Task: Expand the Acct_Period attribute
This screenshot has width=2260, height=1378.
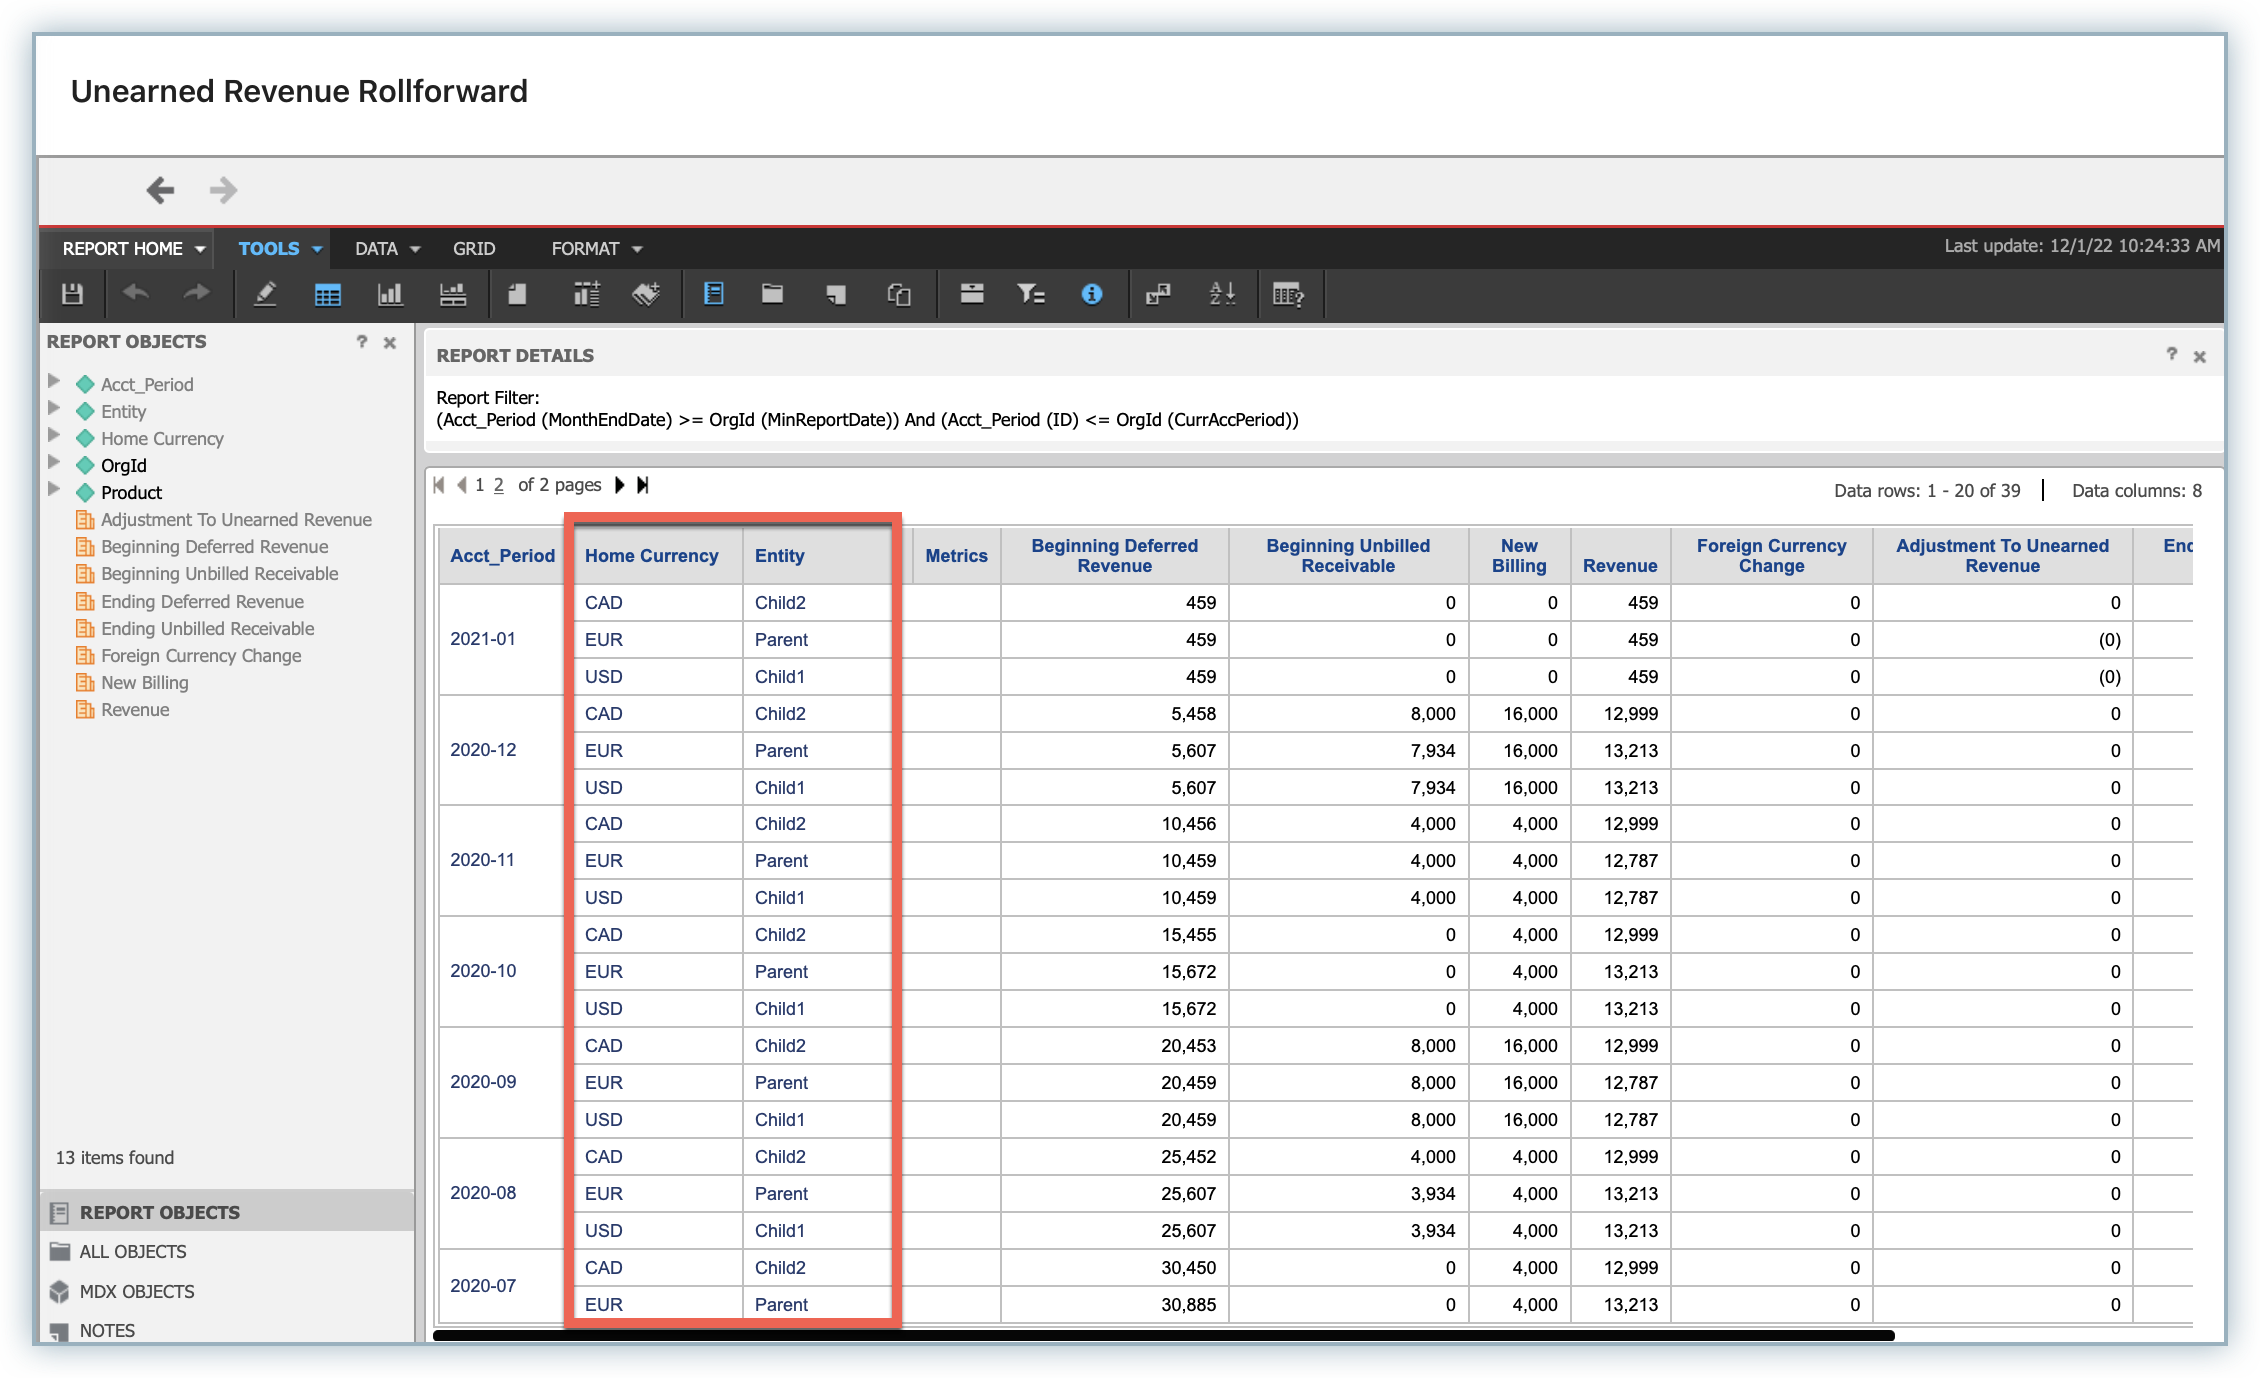Action: (x=54, y=381)
